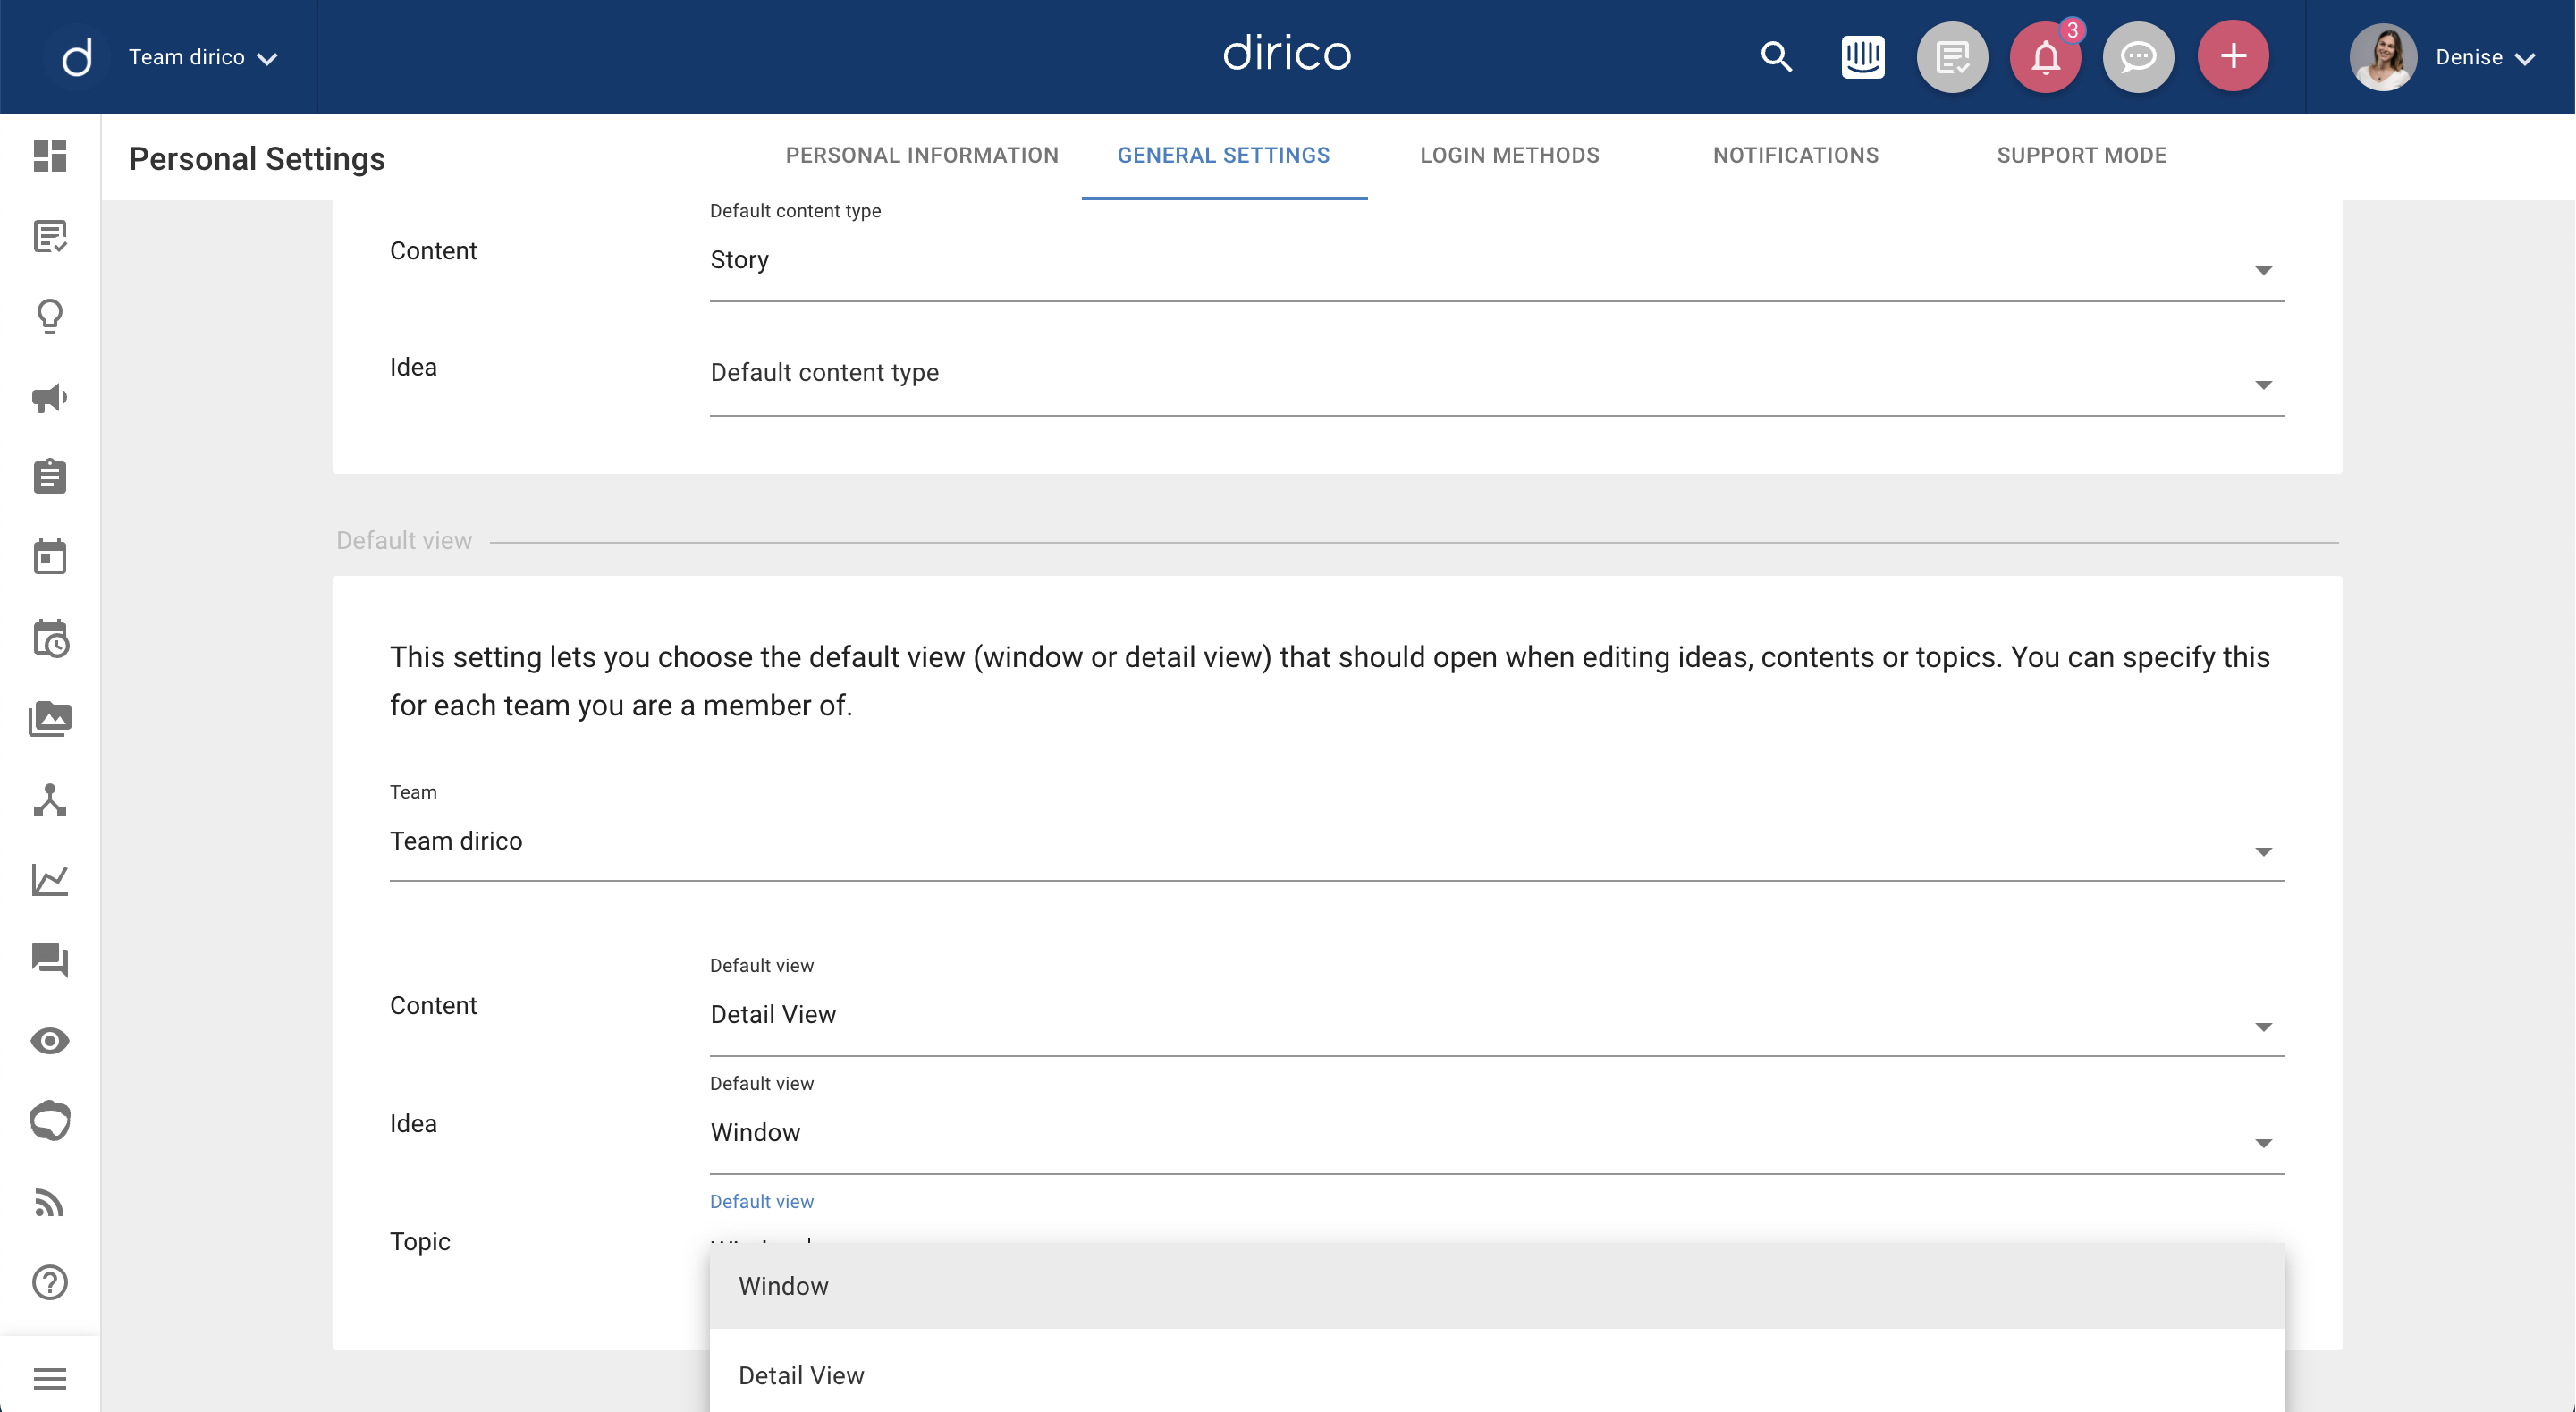This screenshot has width=2576, height=1412.
Task: Open the campaigns megaphone sidebar icon
Action: (x=50, y=398)
